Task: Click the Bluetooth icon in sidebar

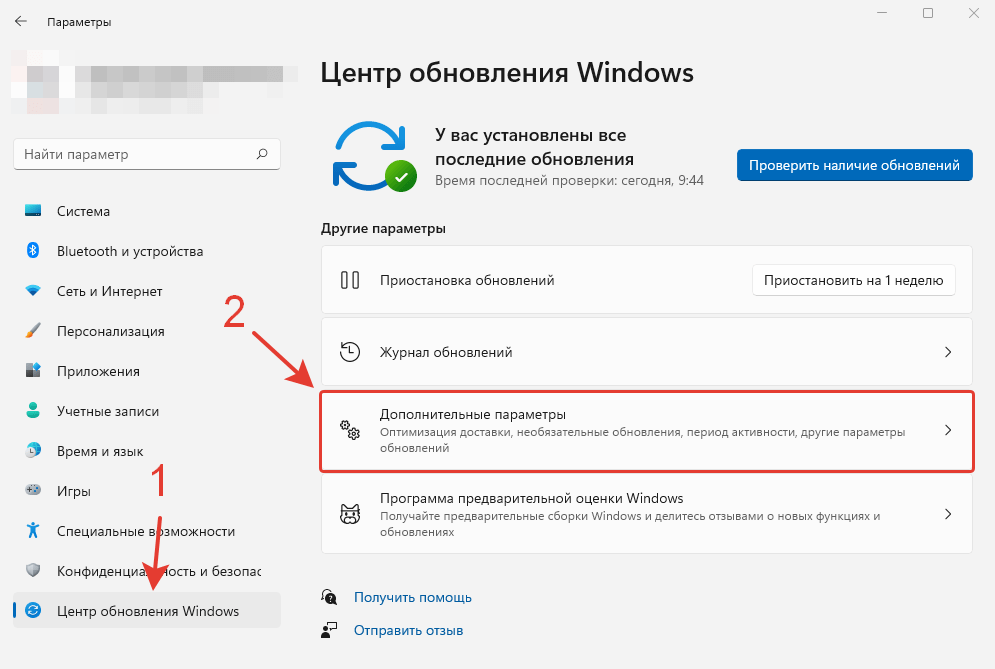Action: (33, 251)
